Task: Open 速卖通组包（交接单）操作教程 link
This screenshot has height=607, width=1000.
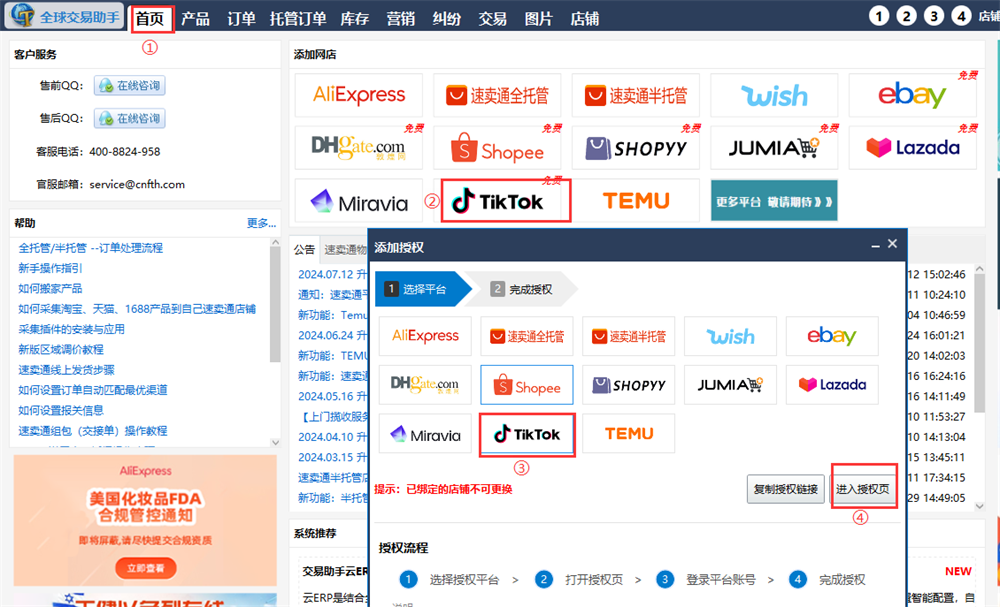Action: [92, 431]
